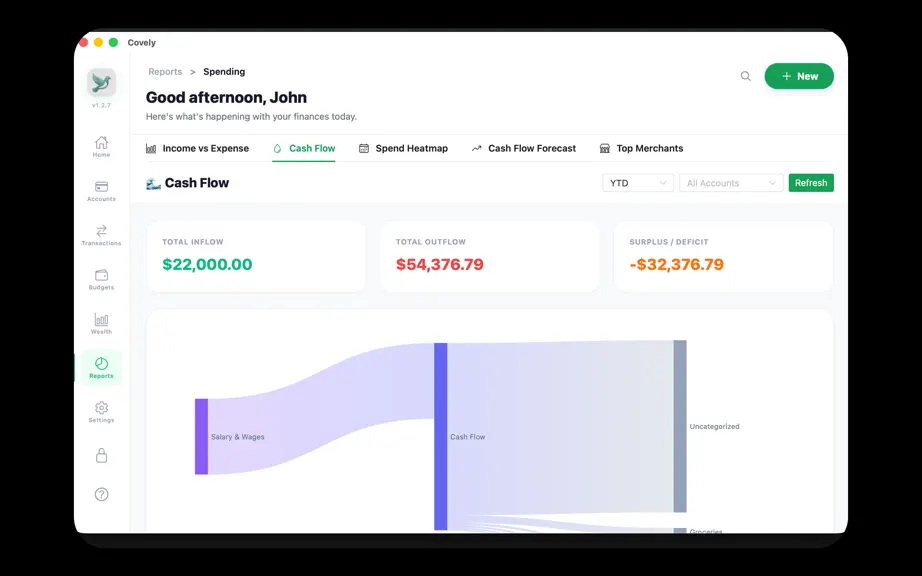Click the green Refresh button
Viewport: 922px width, 576px height.
[x=811, y=183]
